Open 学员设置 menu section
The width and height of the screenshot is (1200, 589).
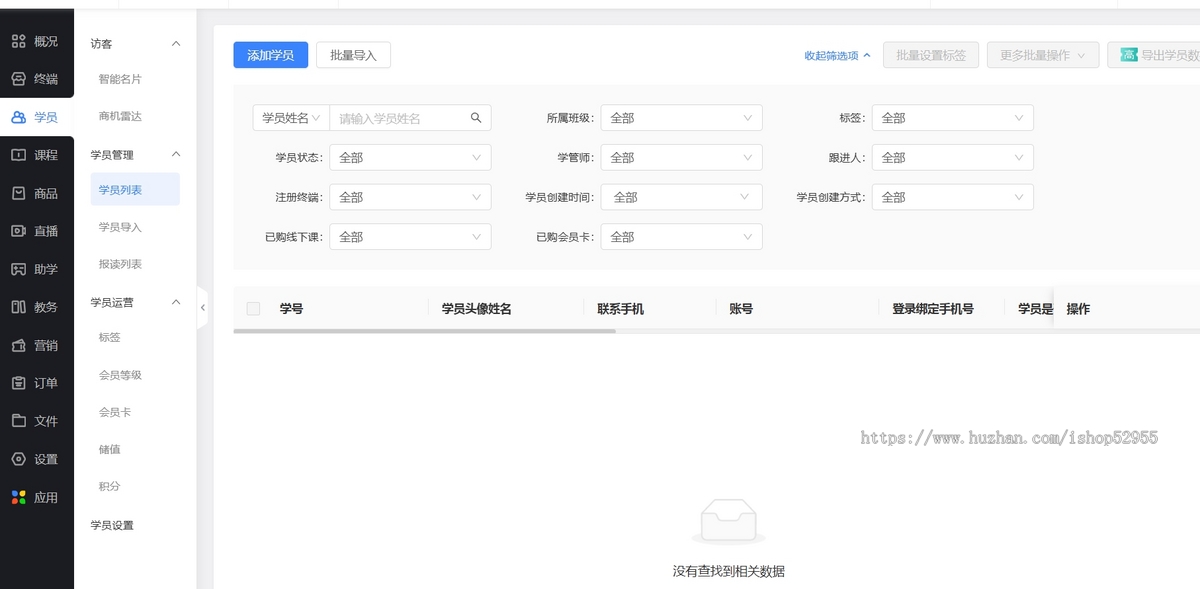(112, 525)
